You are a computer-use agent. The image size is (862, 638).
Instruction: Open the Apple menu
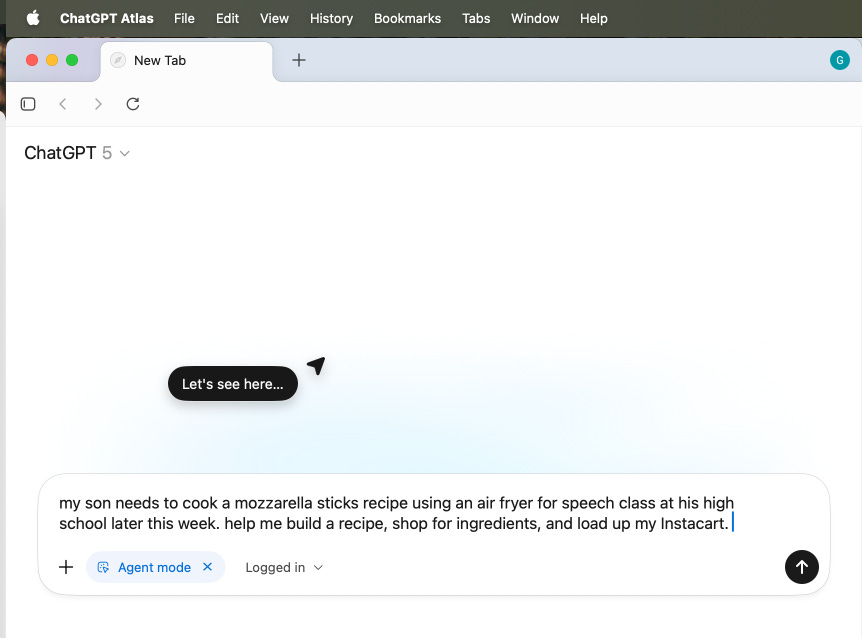tap(33, 18)
